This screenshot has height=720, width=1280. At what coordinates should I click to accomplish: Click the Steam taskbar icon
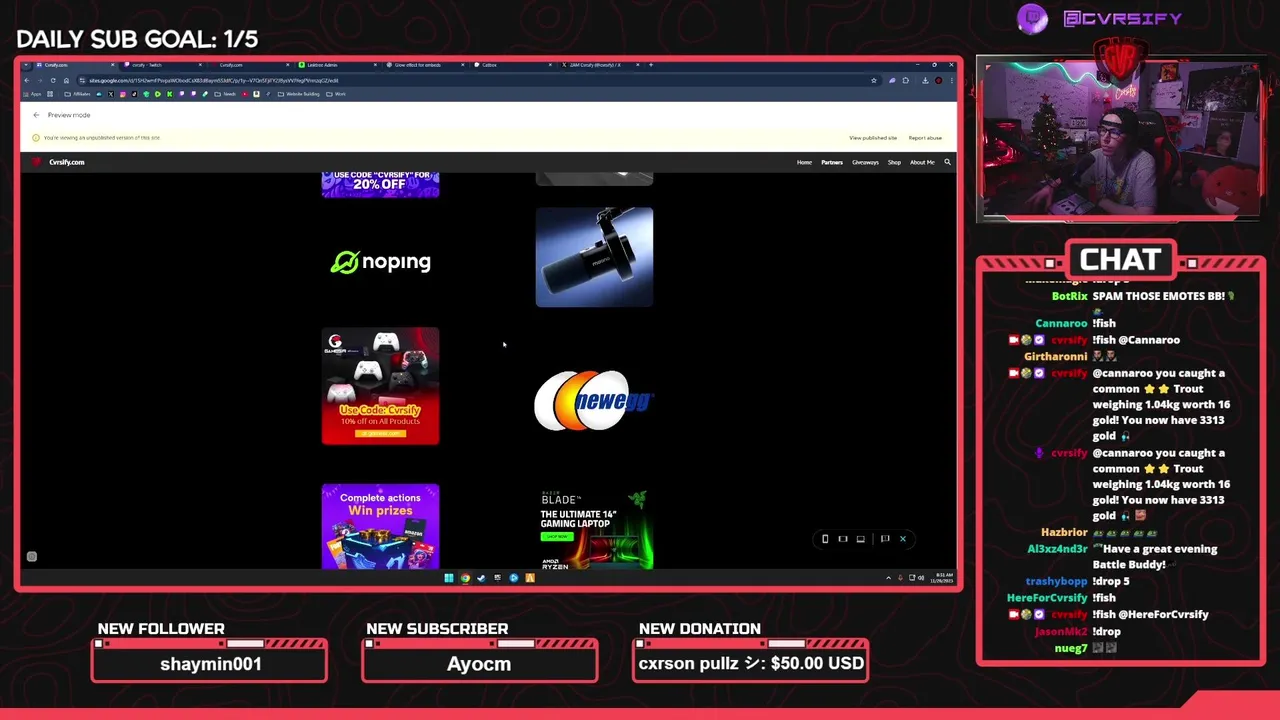coord(481,578)
